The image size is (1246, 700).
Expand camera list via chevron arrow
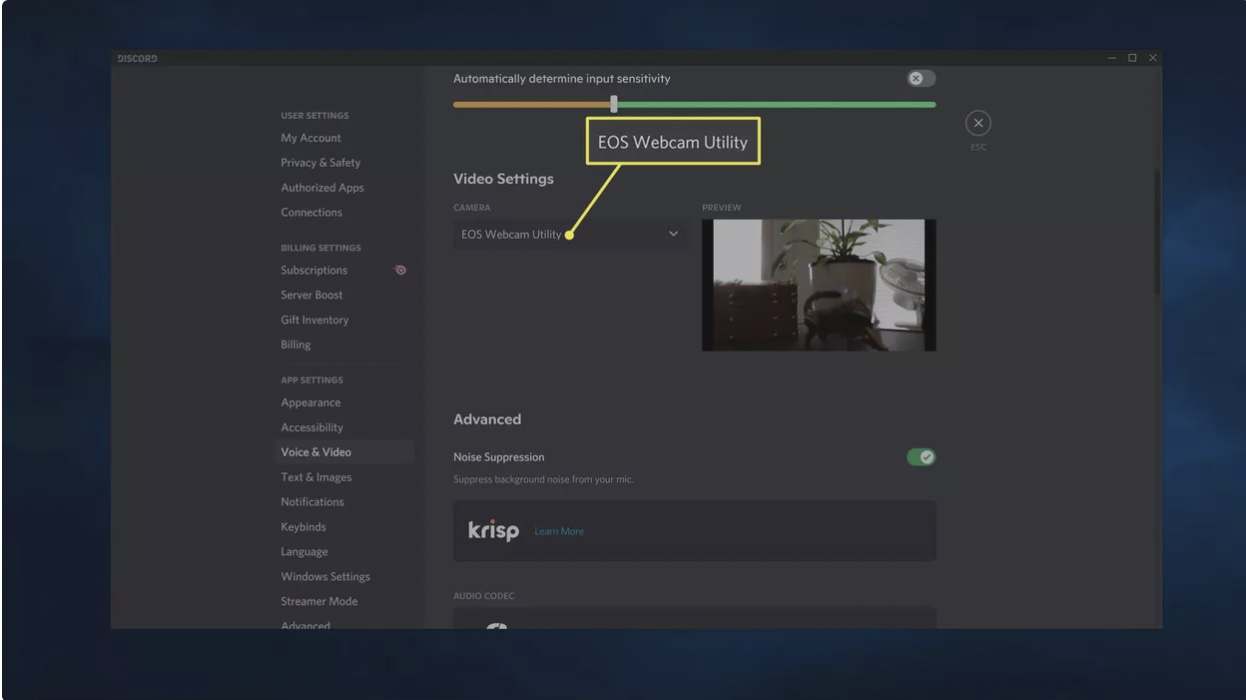pyautogui.click(x=673, y=234)
